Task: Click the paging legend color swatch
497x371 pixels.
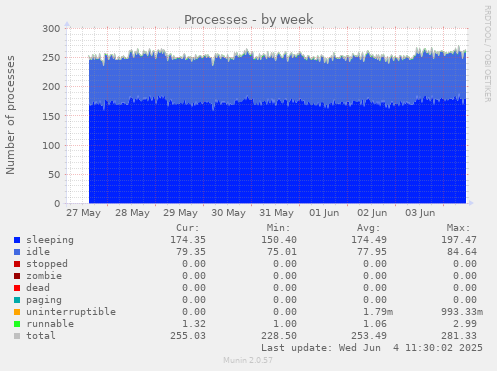Action: click(17, 300)
